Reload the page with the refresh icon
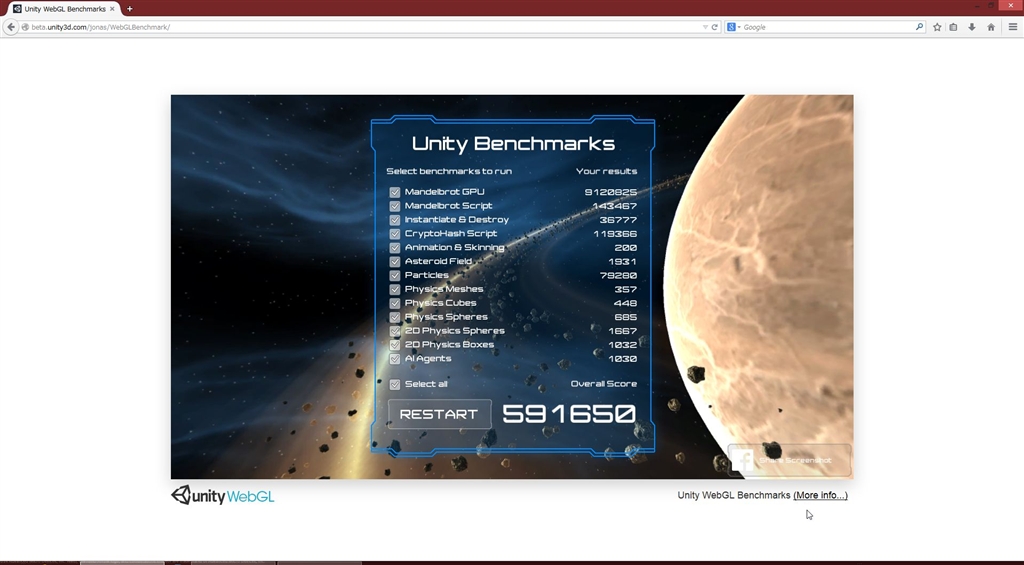The width and height of the screenshot is (1024, 565). [714, 27]
